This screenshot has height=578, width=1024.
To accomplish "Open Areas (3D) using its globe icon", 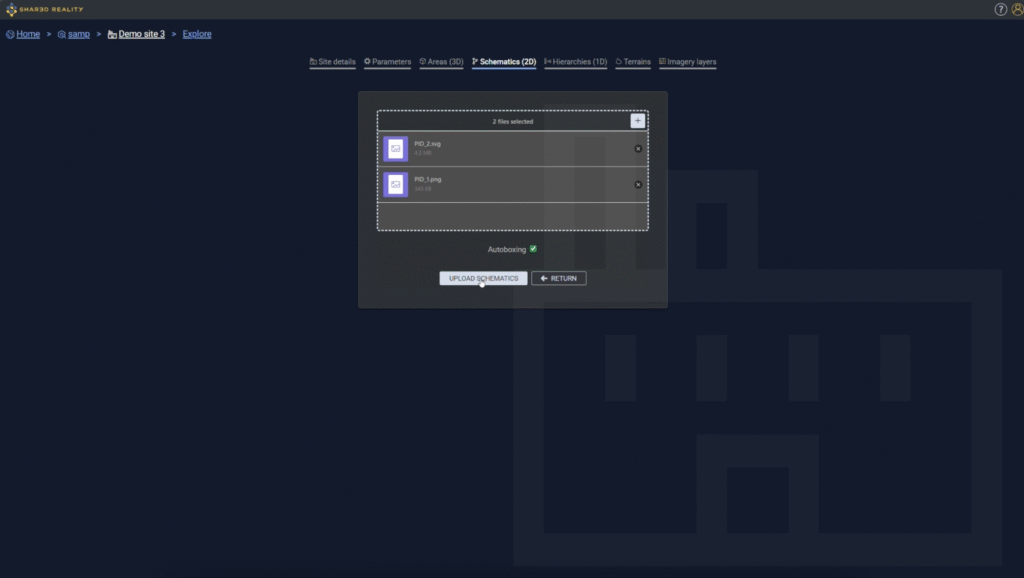I will click(424, 61).
